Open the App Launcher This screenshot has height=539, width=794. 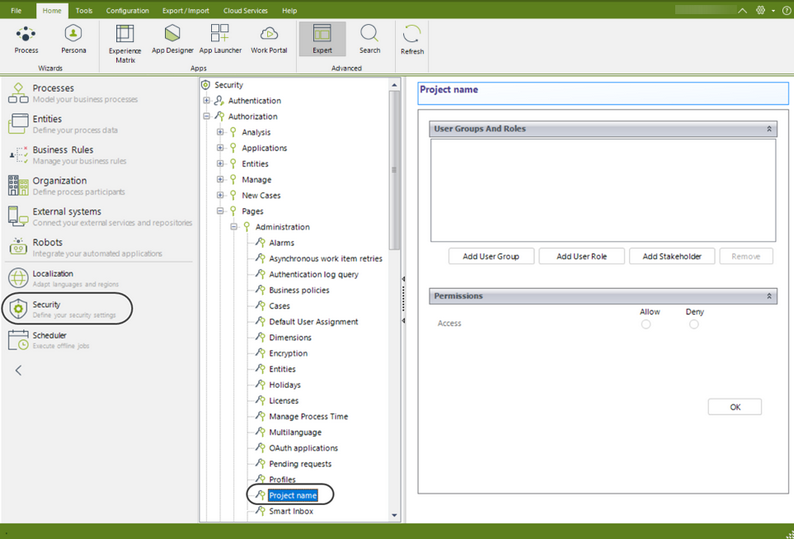point(220,40)
